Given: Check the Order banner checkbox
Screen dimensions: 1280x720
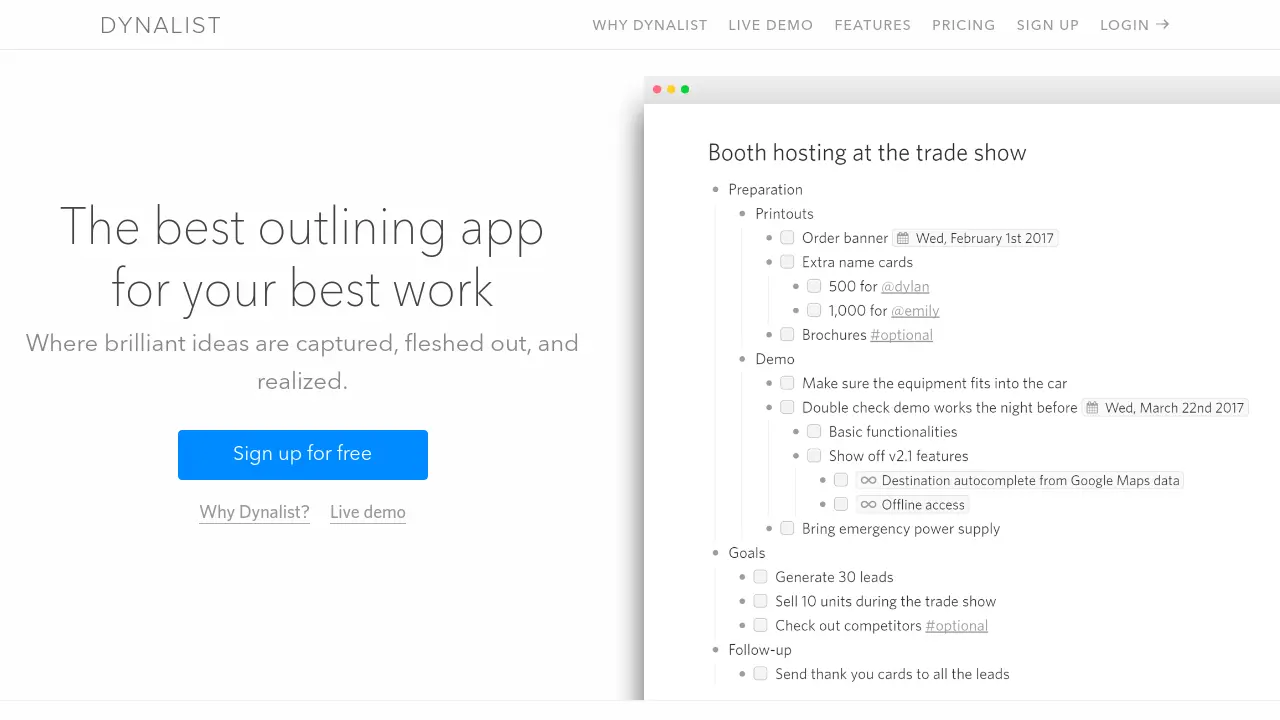Looking at the screenshot, I should coord(787,238).
